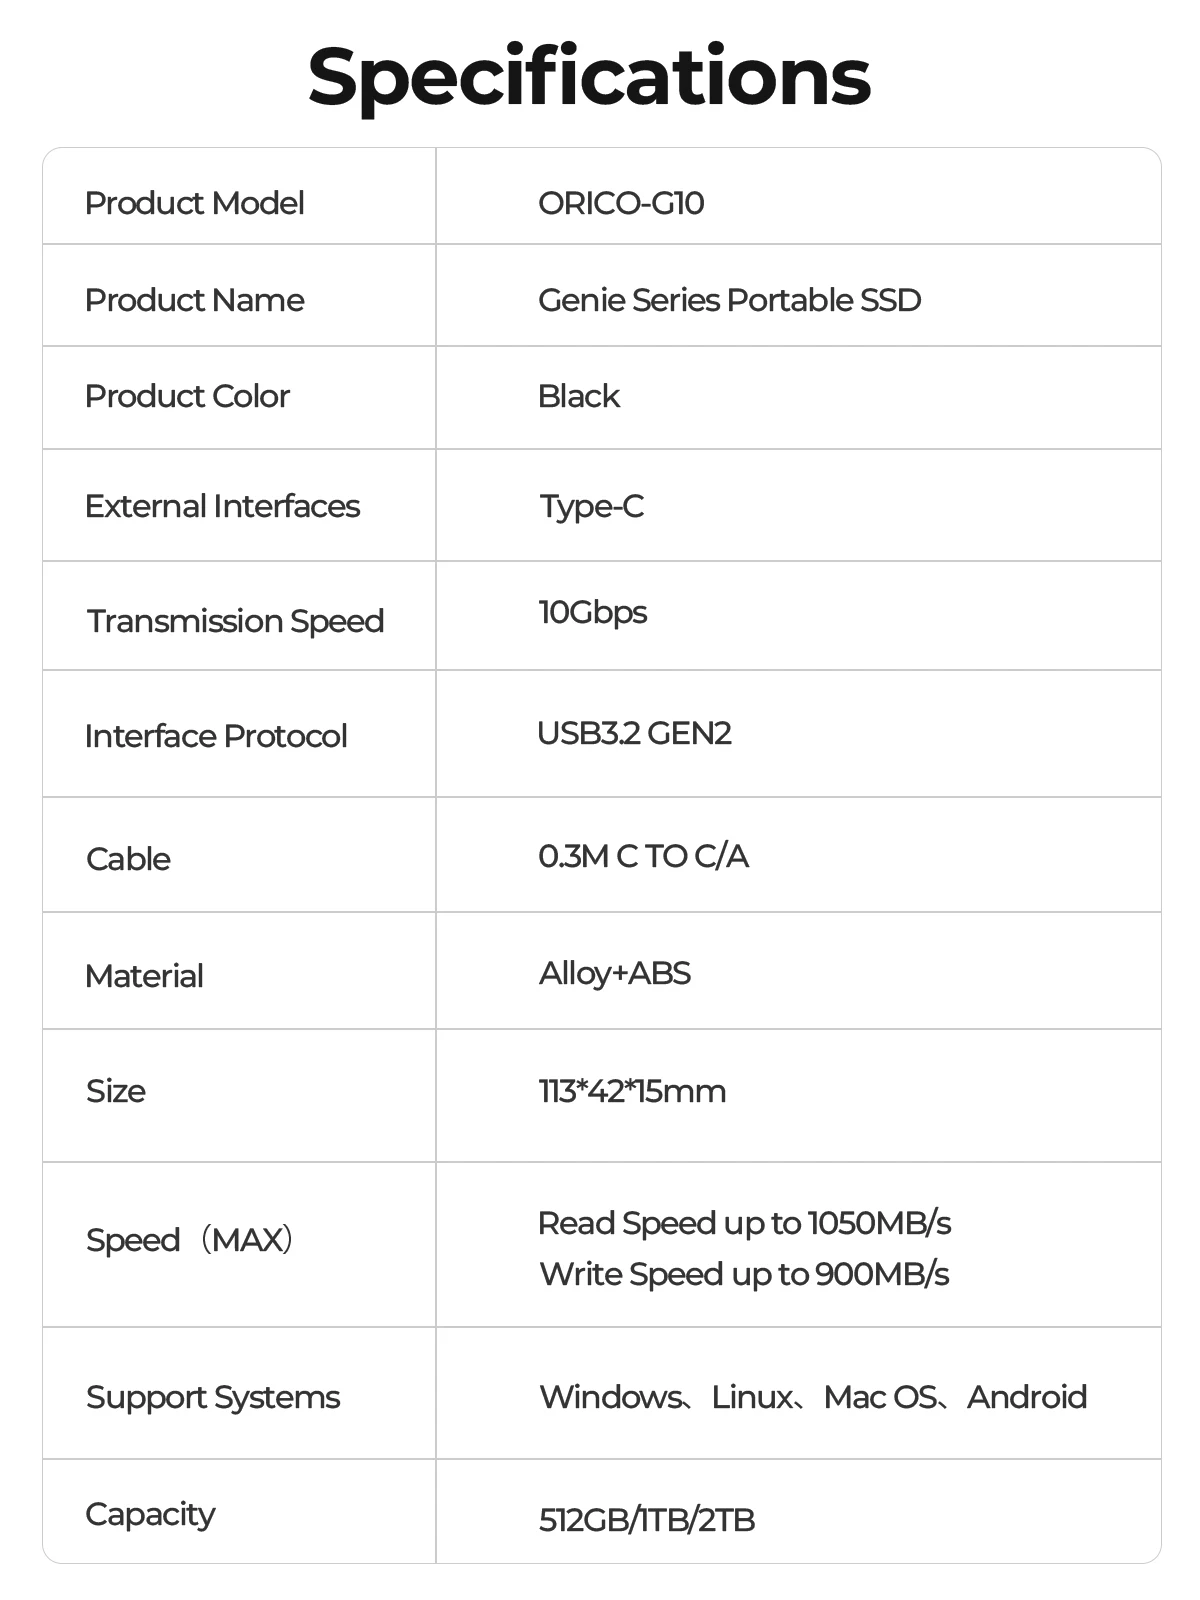Click the Interface Protocol label
Image resolution: width=1200 pixels, height=1600 pixels.
pos(216,736)
